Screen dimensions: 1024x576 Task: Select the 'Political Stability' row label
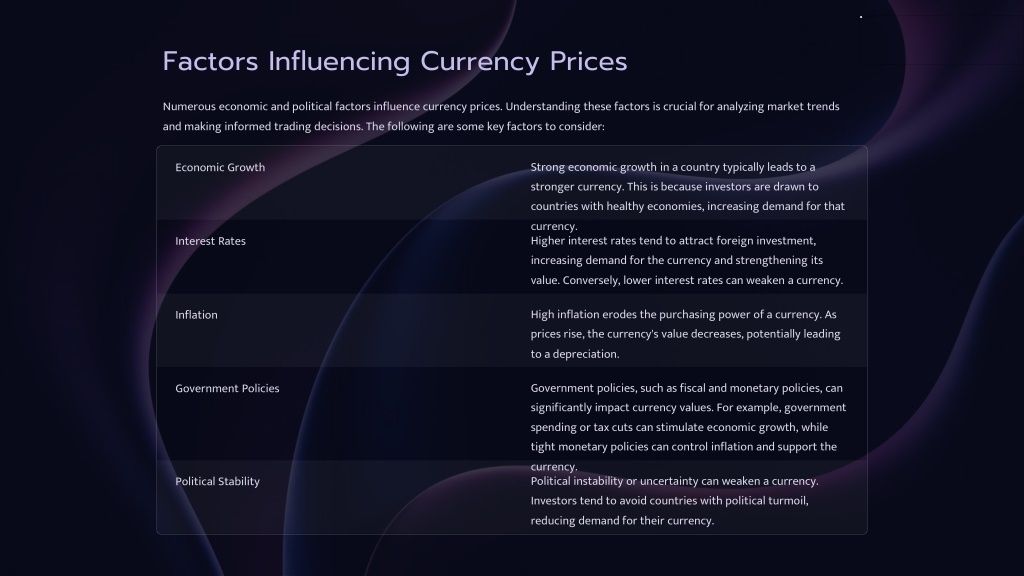pyautogui.click(x=217, y=481)
